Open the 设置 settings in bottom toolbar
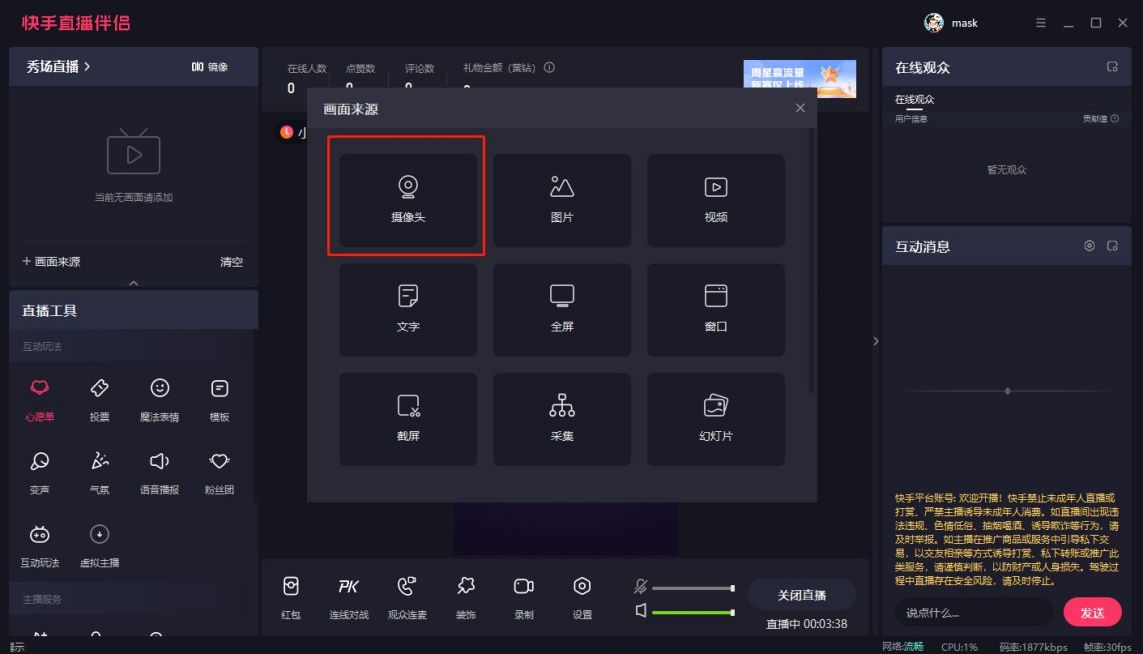Screen dimensions: 1143x654 [582, 597]
